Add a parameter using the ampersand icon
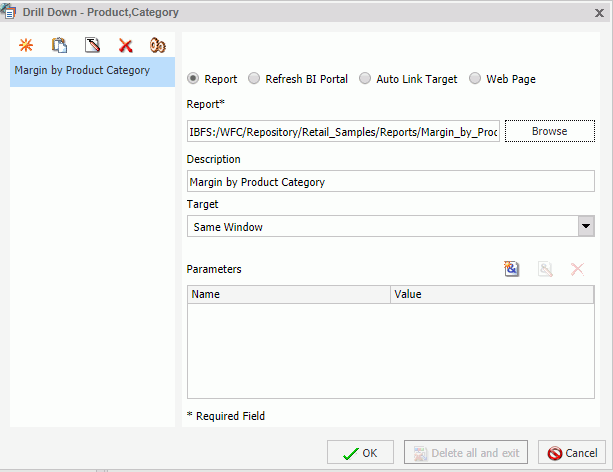The image size is (613, 472). tap(511, 269)
